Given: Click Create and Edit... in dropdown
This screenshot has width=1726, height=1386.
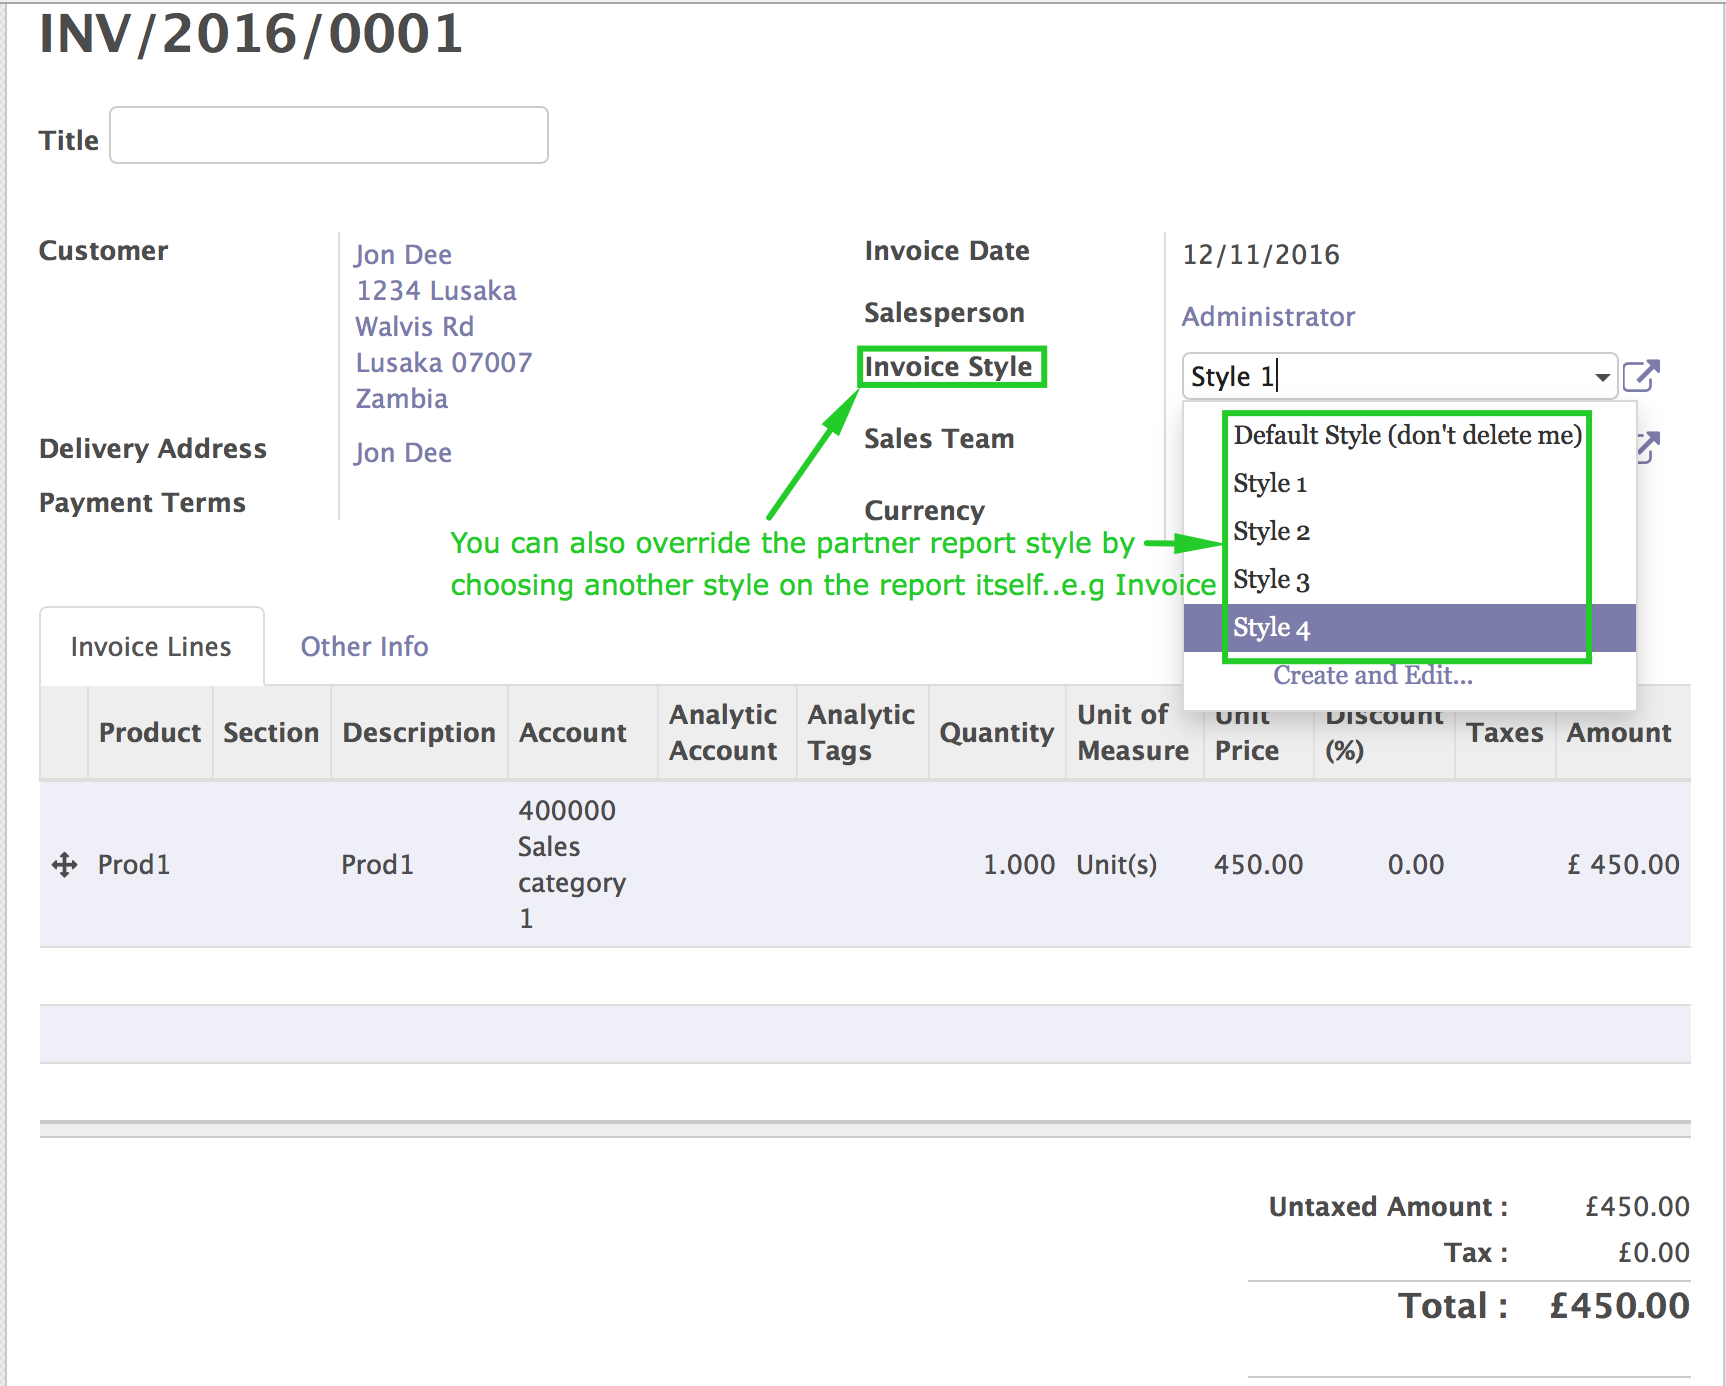Looking at the screenshot, I should click(1372, 676).
